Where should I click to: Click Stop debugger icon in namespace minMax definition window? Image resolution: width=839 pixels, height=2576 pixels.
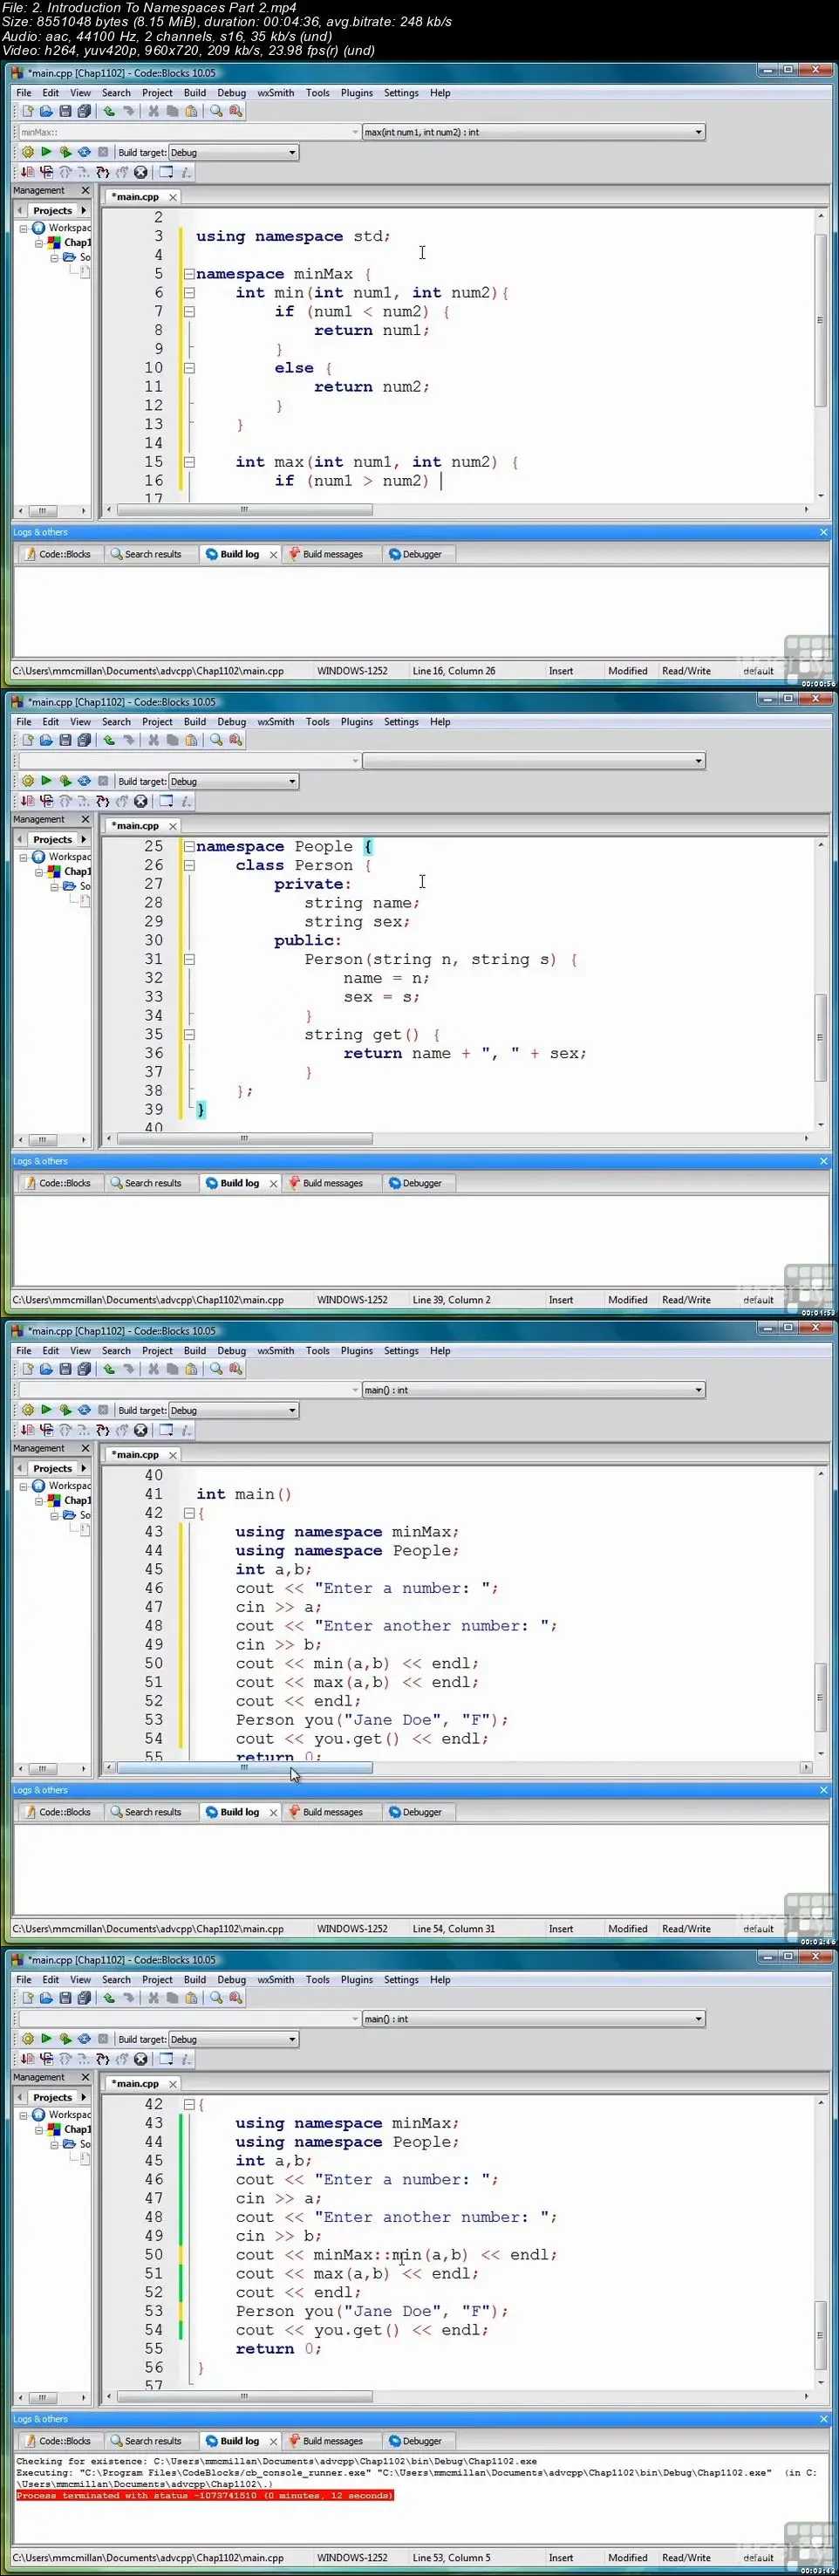(141, 172)
